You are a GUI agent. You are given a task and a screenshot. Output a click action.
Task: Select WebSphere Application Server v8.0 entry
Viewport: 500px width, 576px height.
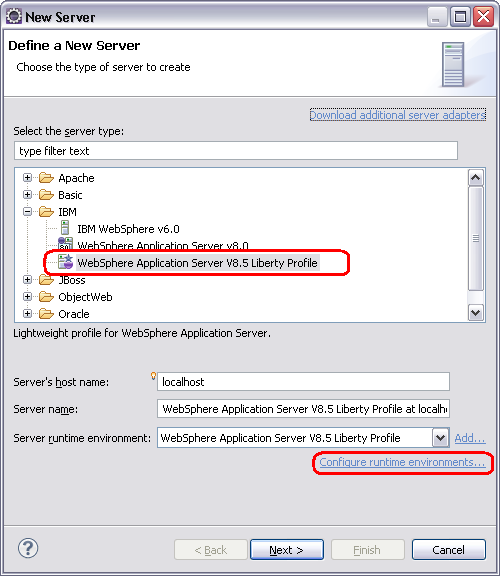tap(163, 245)
